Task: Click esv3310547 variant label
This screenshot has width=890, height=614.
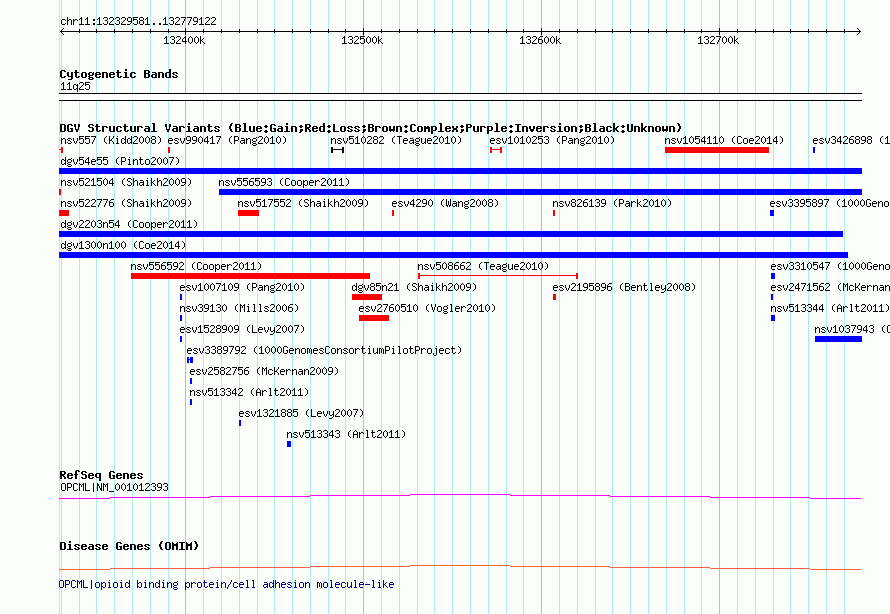Action: (830, 266)
